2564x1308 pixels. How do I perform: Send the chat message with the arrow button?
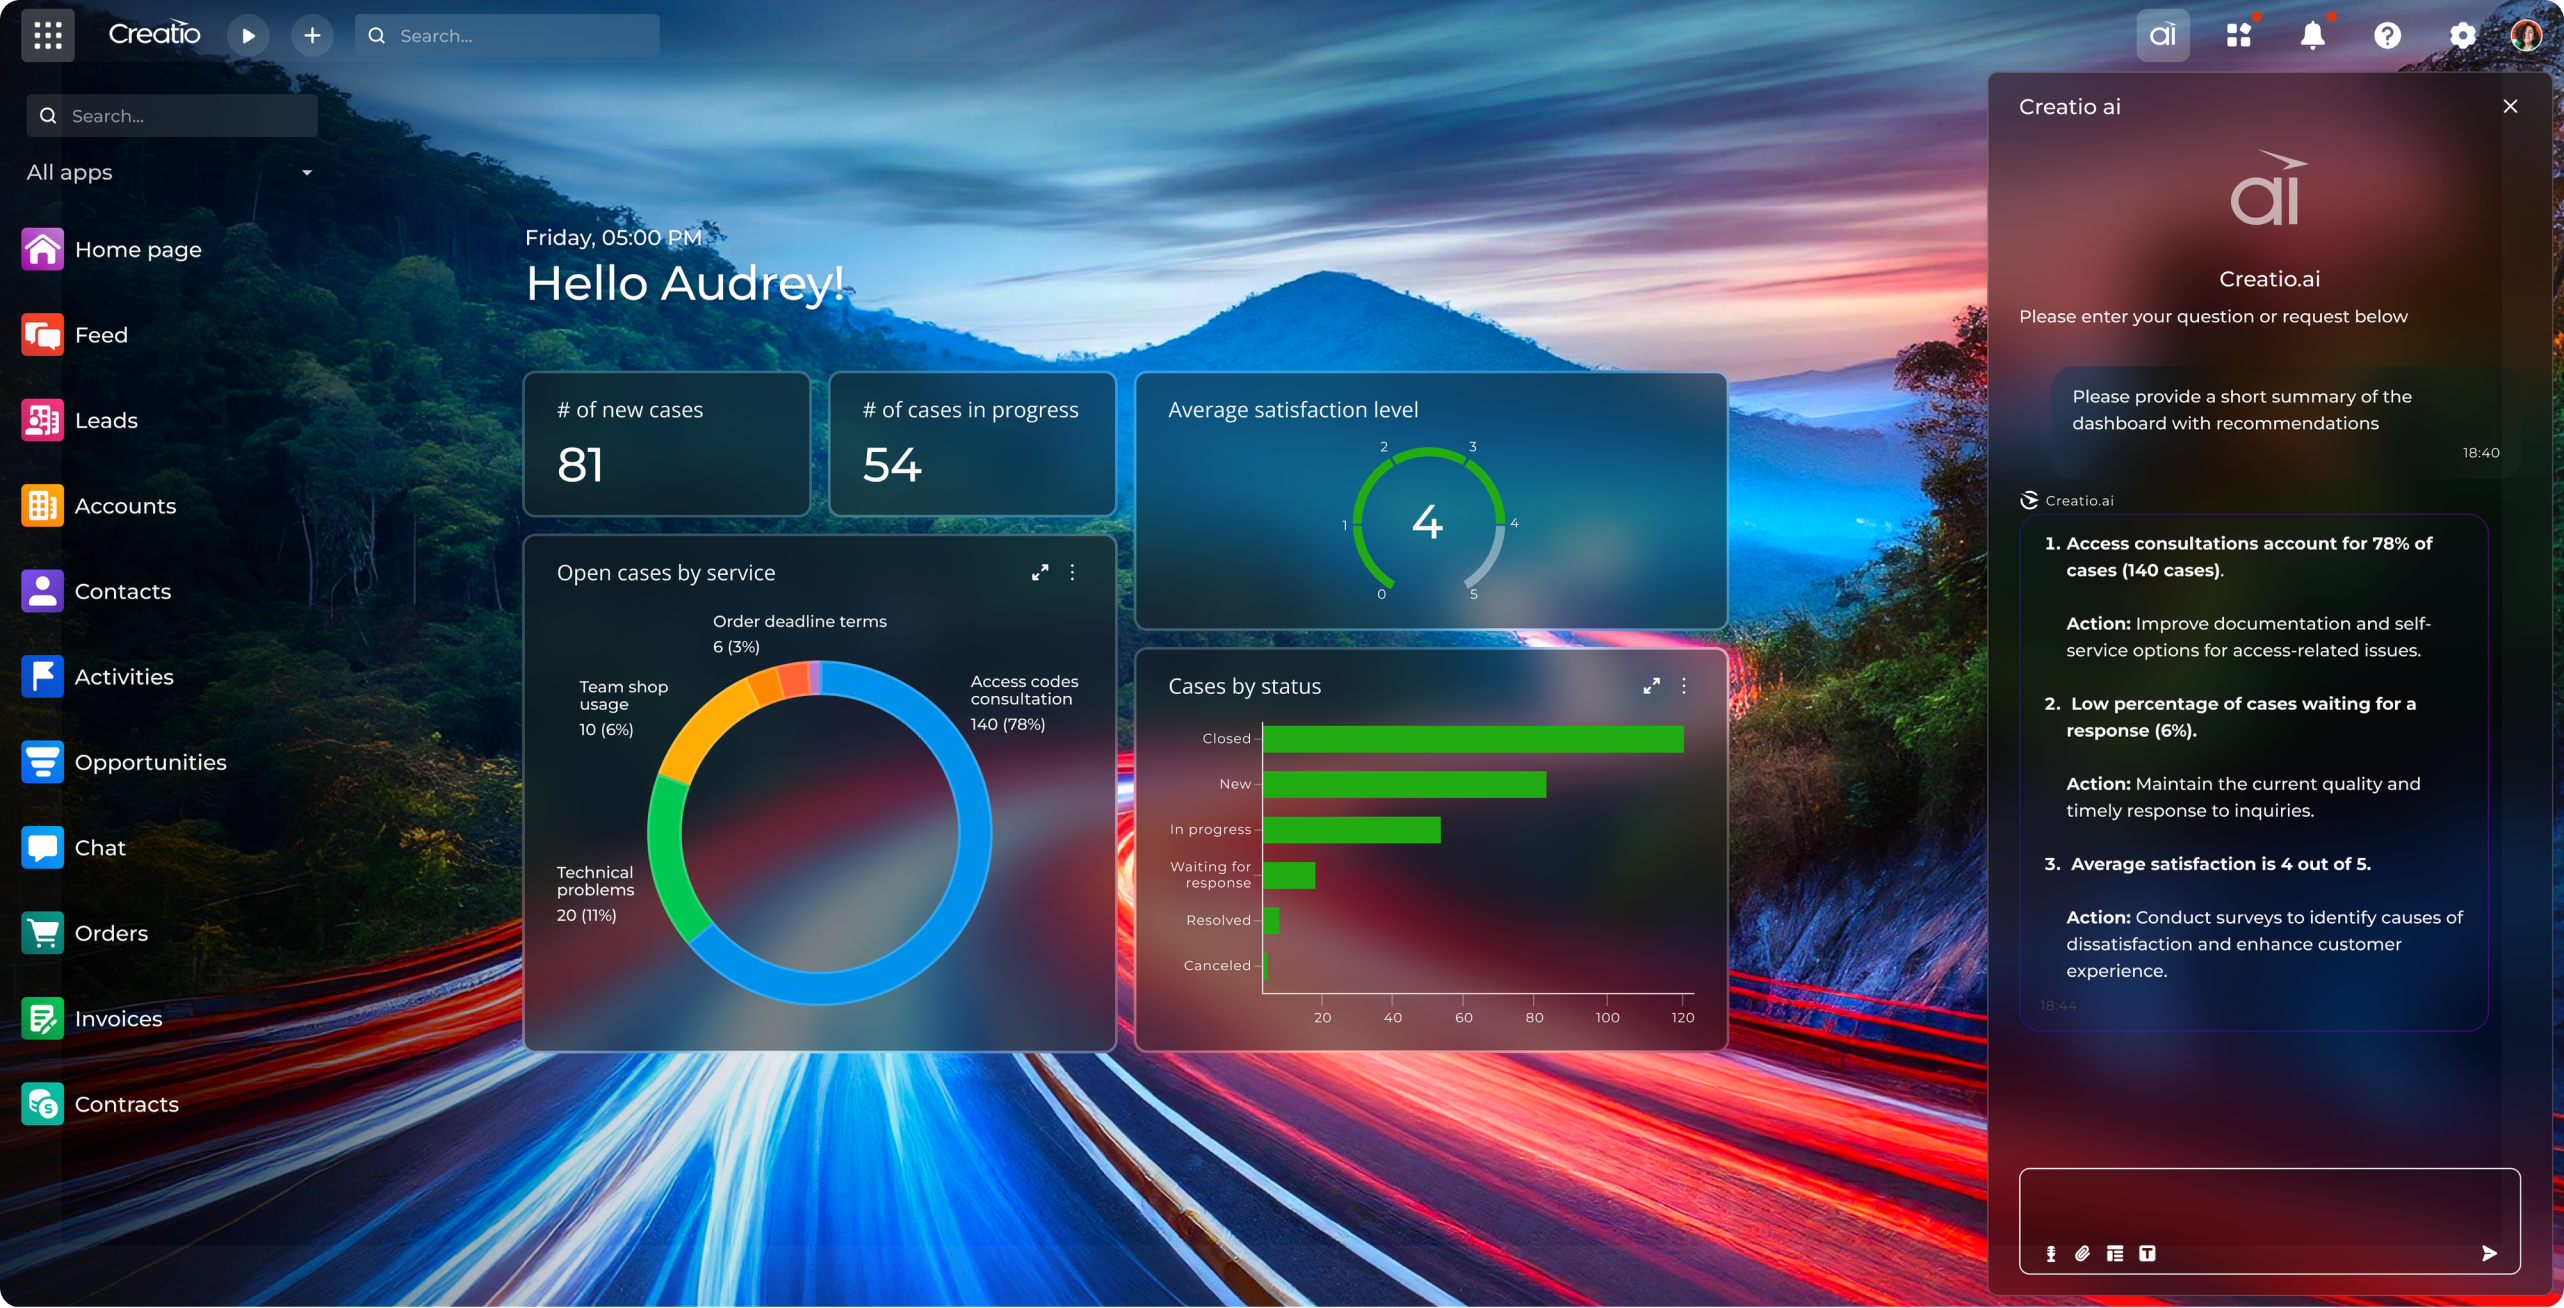point(2490,1252)
